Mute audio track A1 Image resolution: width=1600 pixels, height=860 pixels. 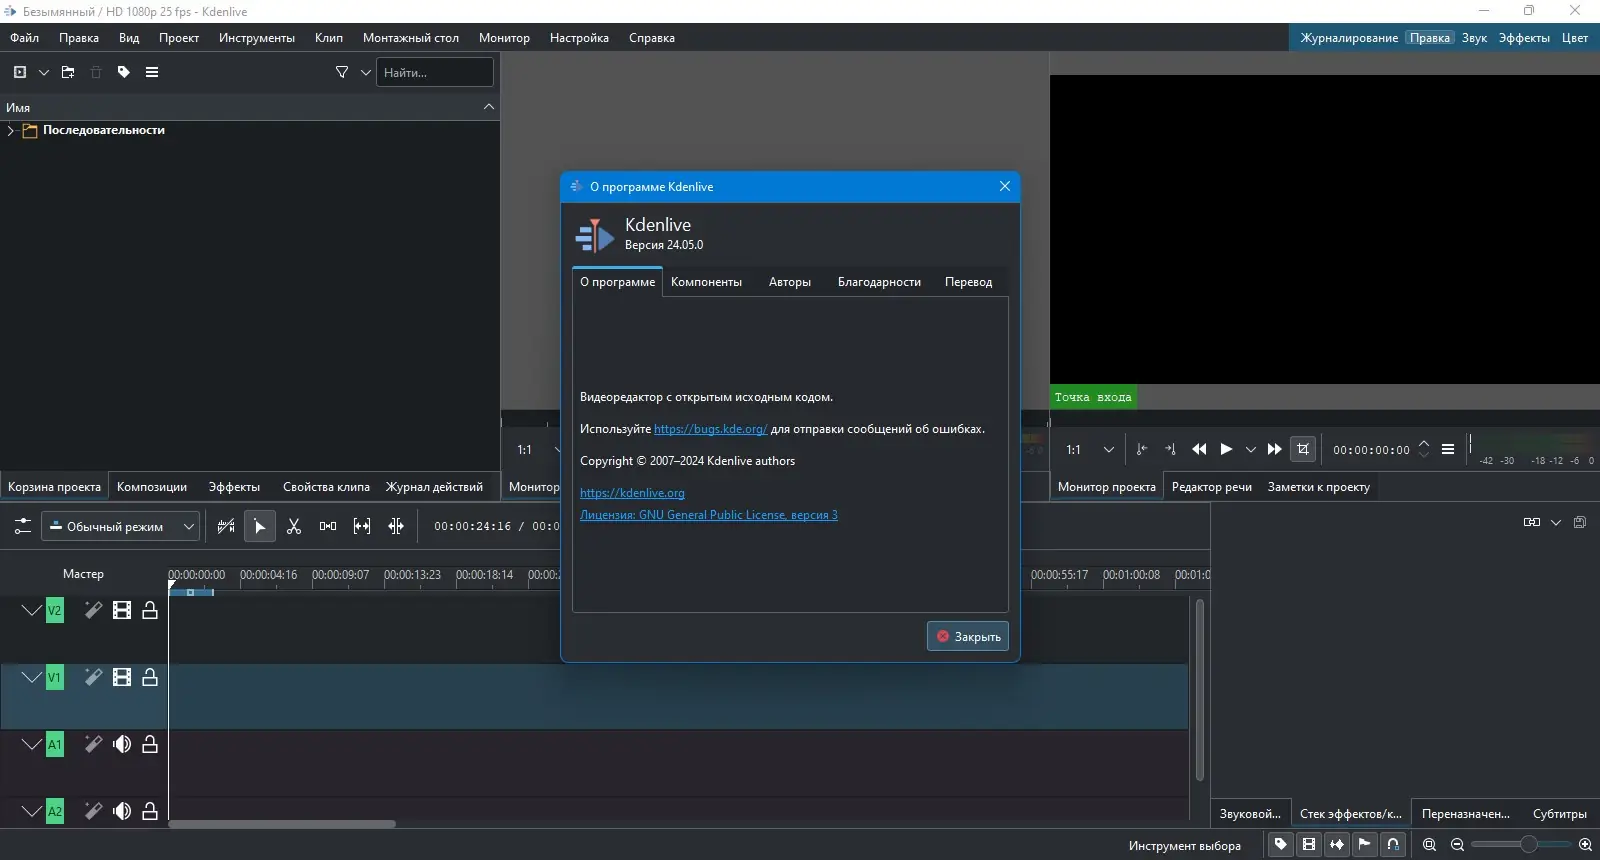[x=122, y=744]
